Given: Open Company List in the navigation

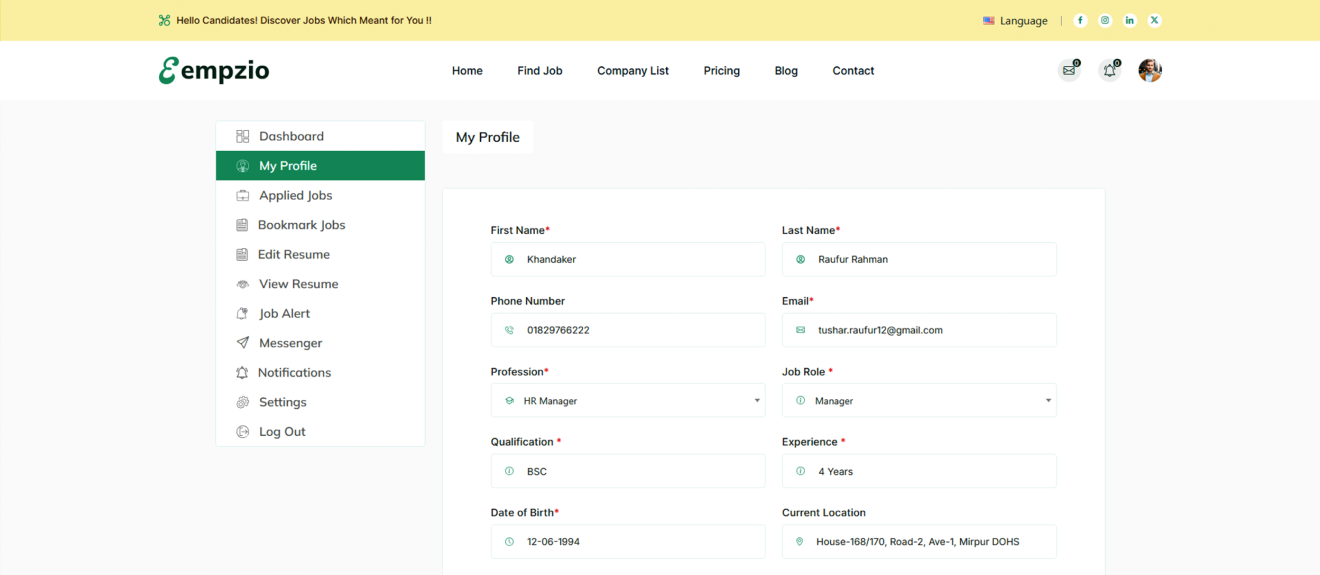Looking at the screenshot, I should click(633, 71).
